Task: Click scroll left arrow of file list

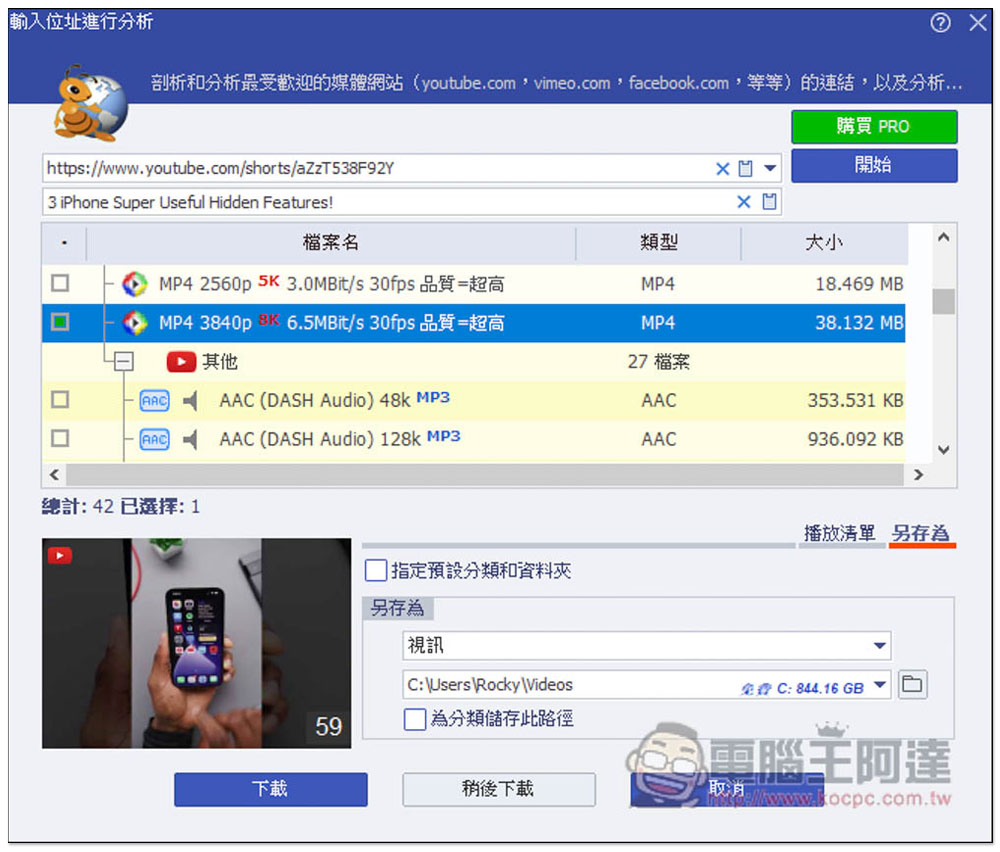Action: point(54,475)
